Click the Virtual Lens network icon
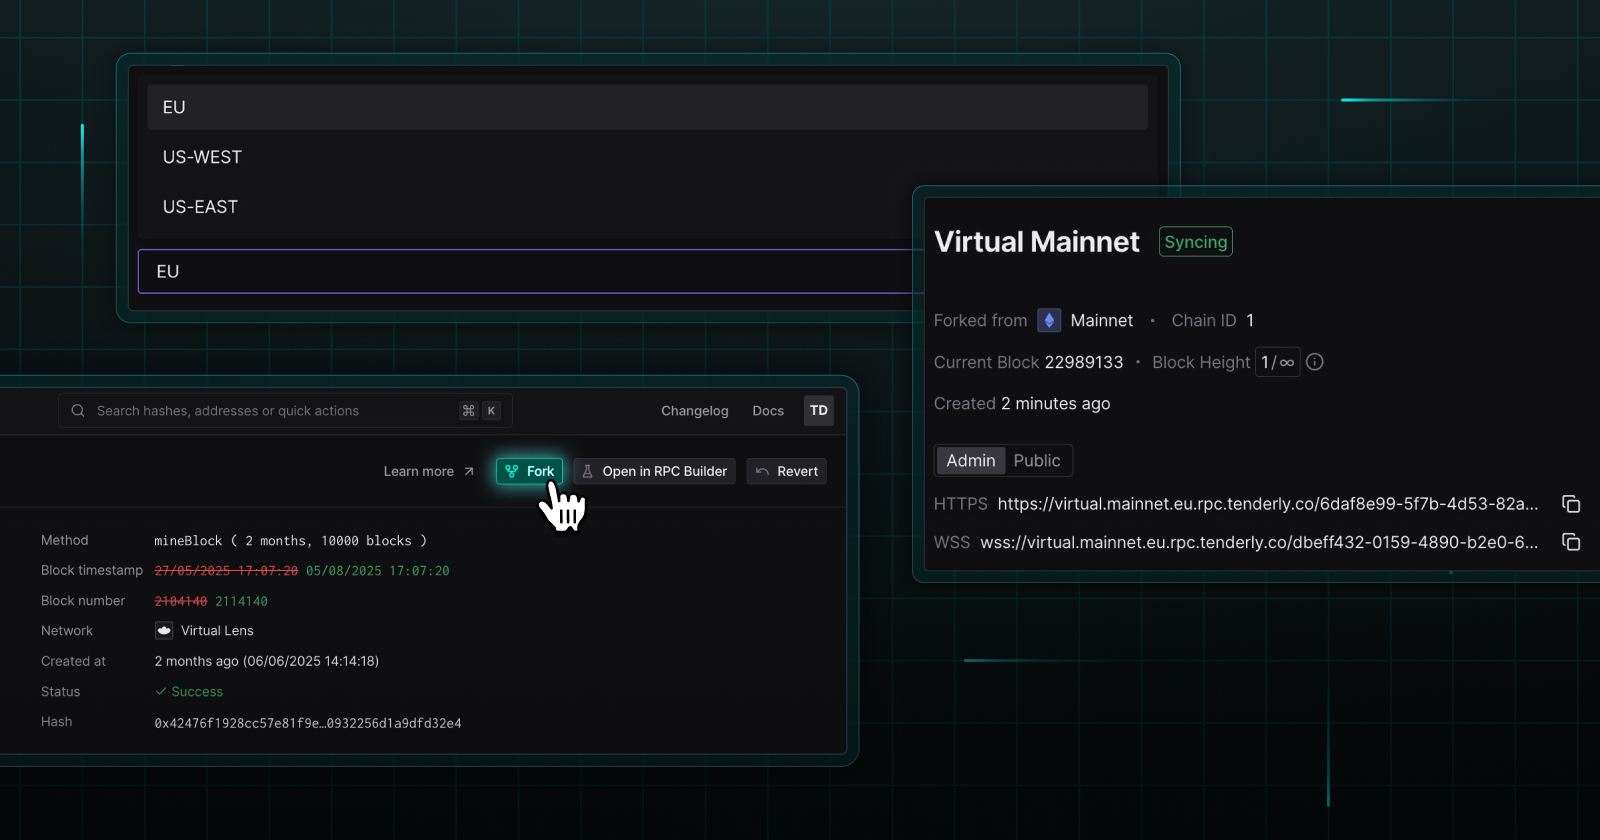Viewport: 1600px width, 840px height. pyautogui.click(x=164, y=631)
